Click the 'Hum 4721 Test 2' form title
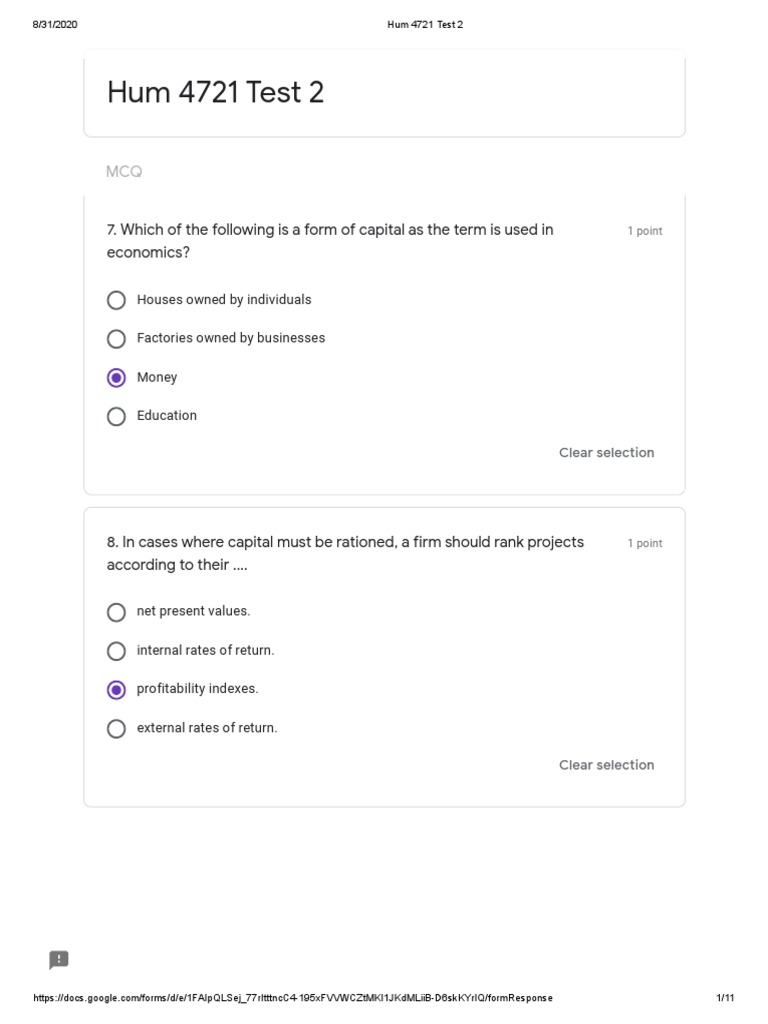The image size is (768, 1024). 215,93
